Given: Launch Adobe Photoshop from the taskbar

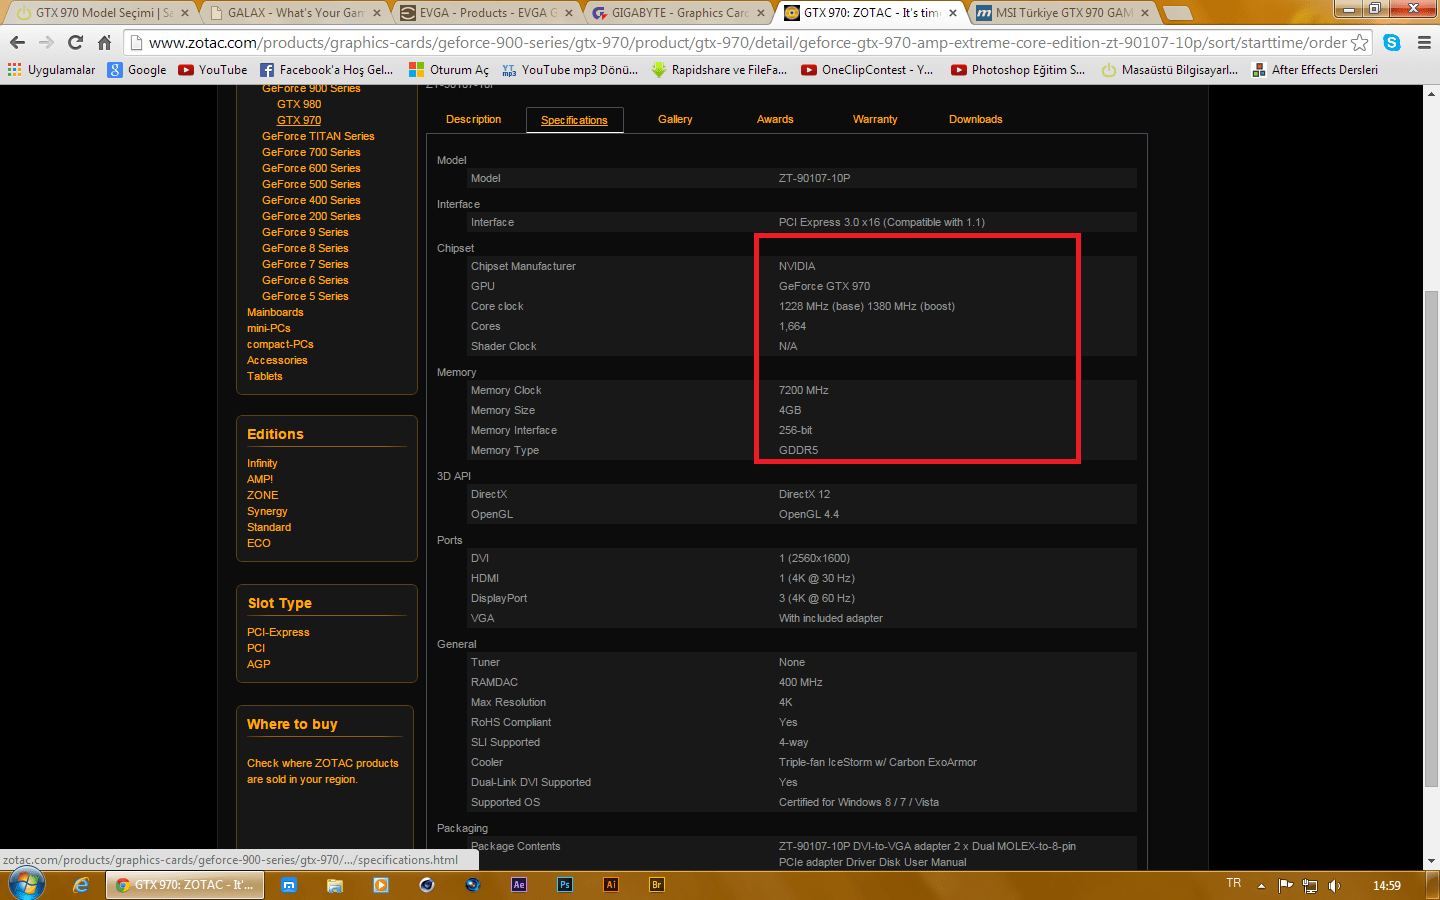Looking at the screenshot, I should 565,885.
